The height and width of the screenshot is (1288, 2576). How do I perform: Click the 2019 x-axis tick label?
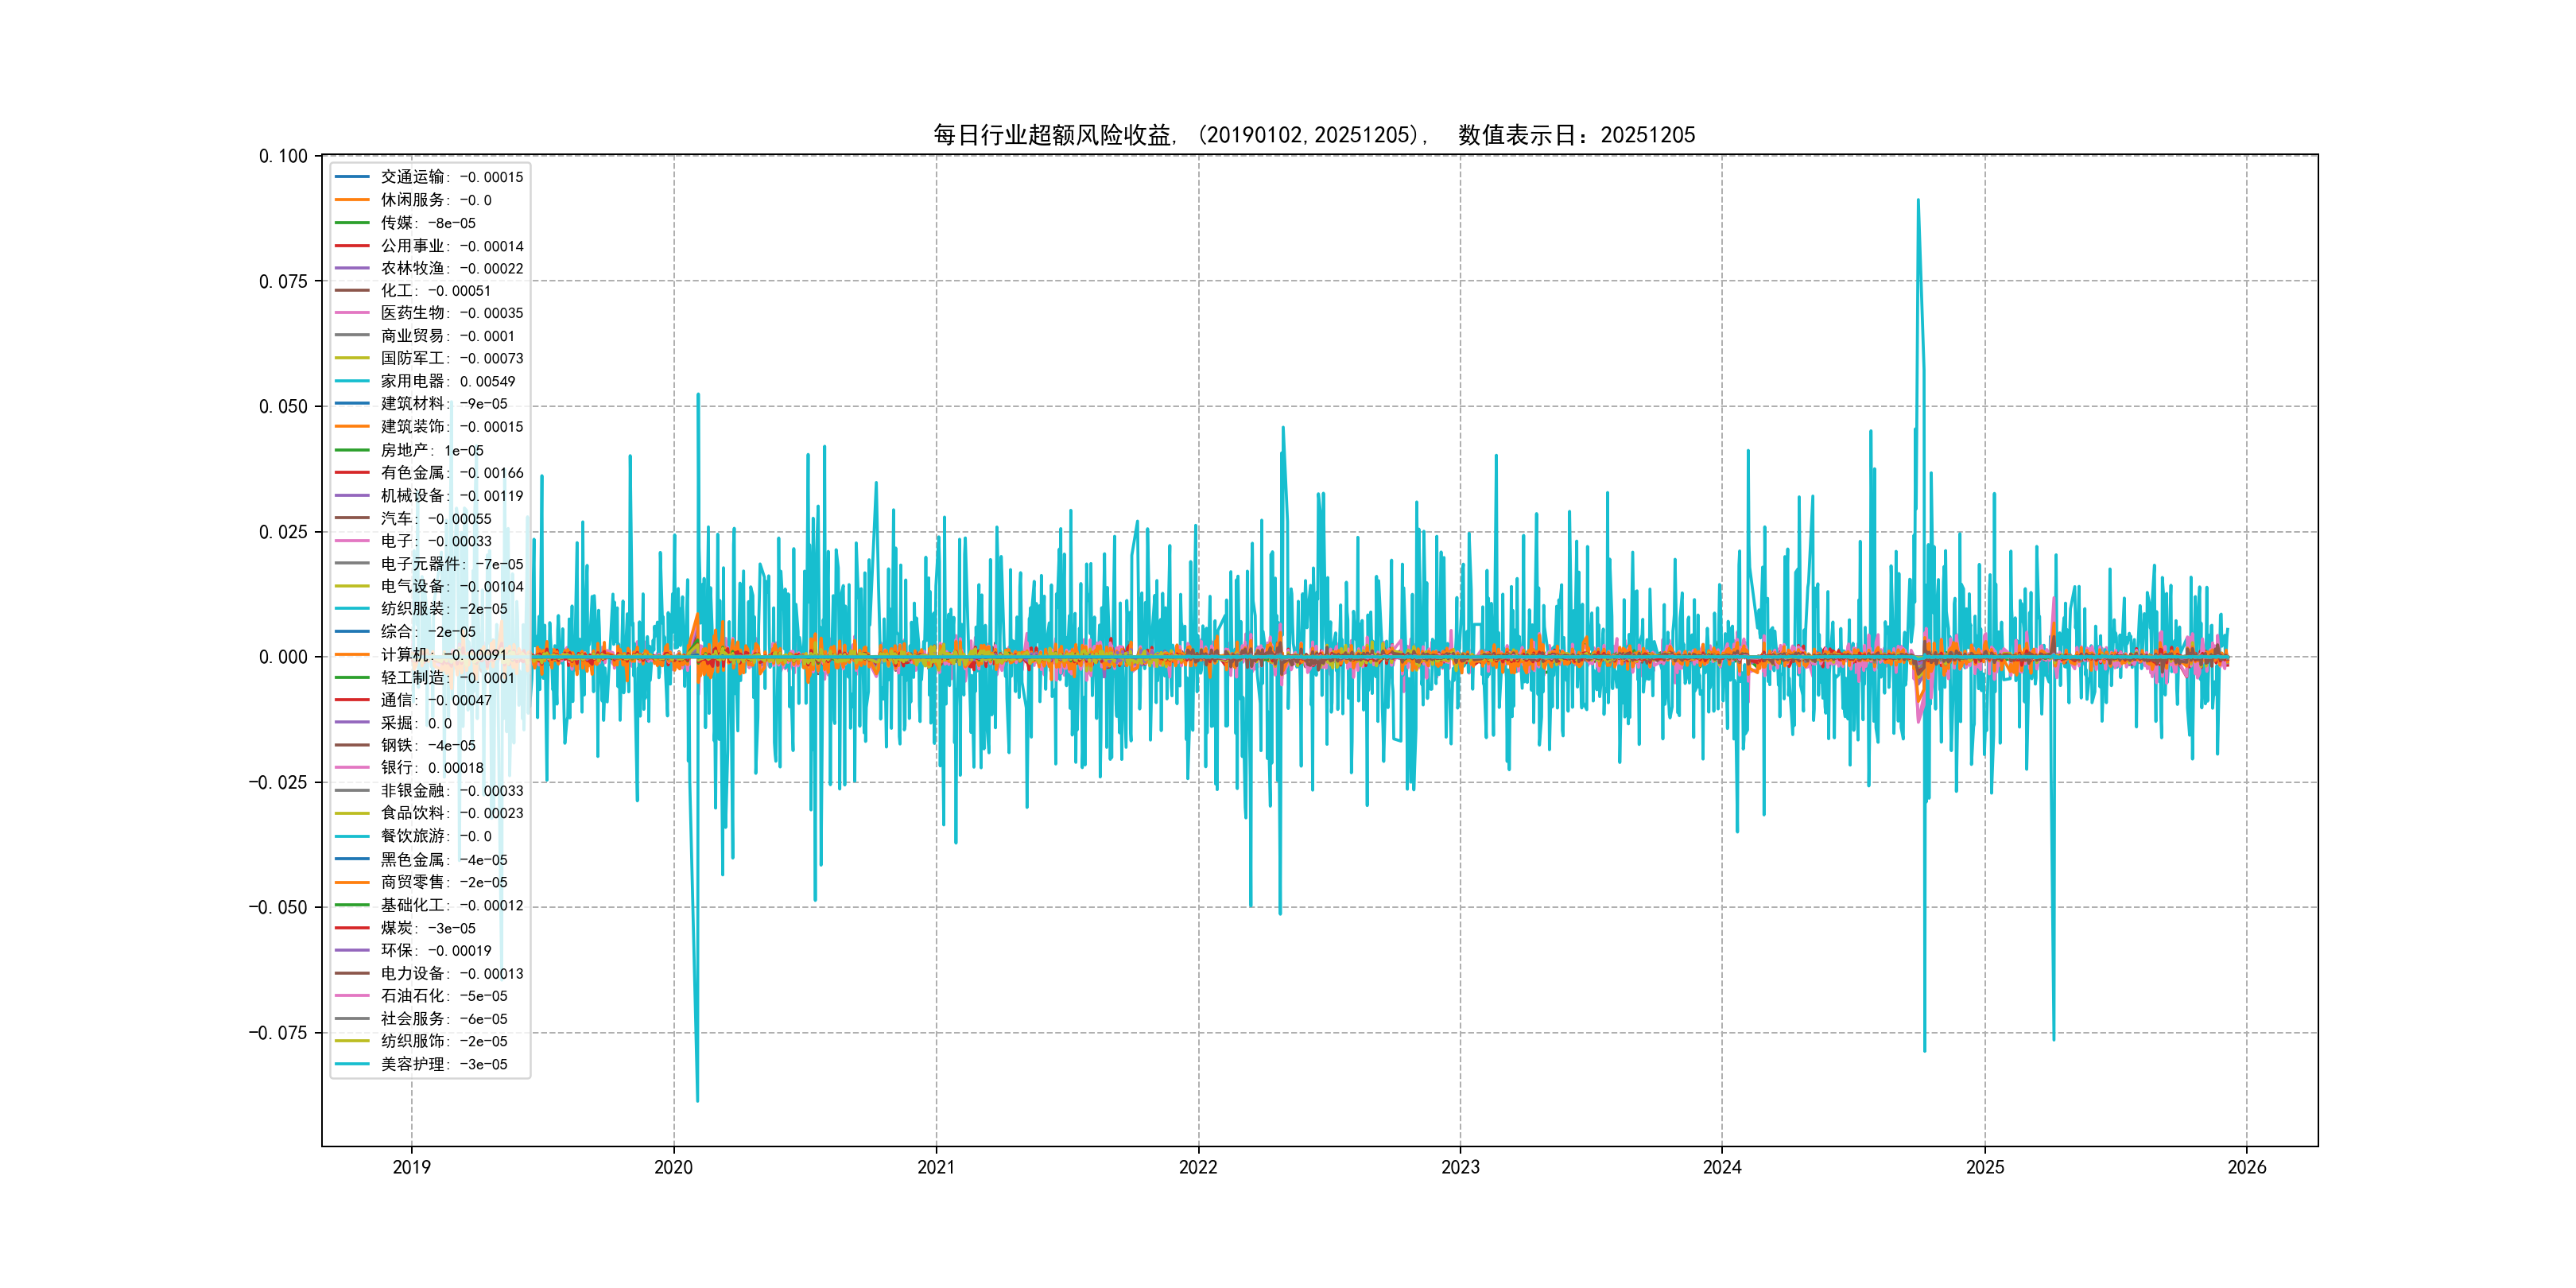tap(411, 1167)
